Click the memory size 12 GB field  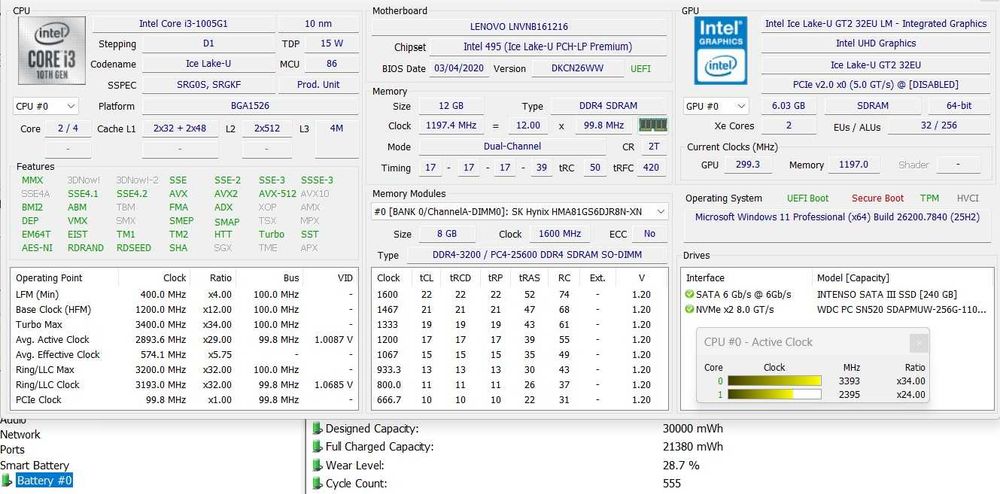point(450,106)
